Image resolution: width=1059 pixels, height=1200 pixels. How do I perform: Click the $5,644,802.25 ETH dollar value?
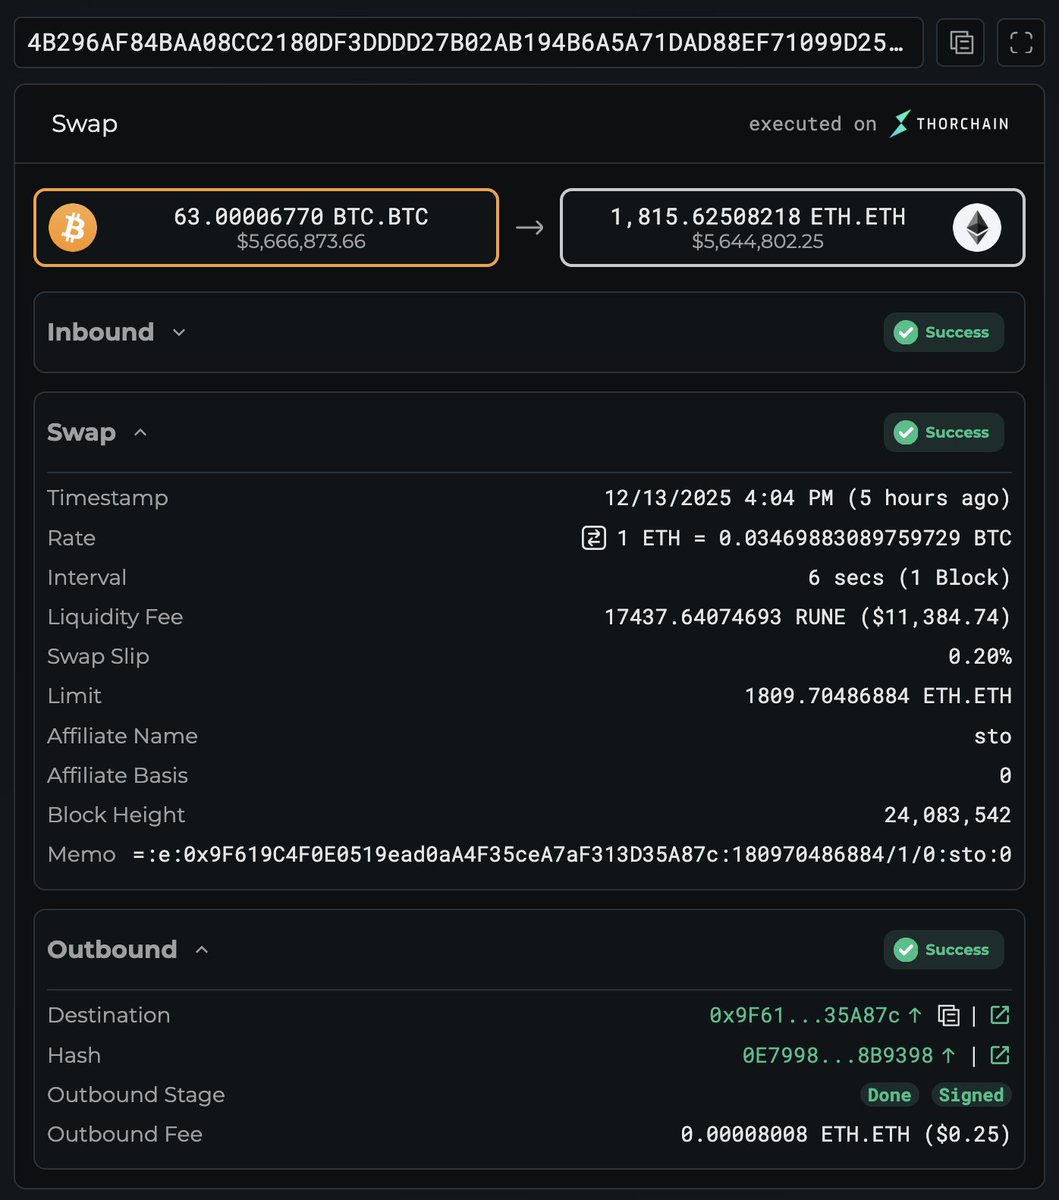click(x=757, y=242)
